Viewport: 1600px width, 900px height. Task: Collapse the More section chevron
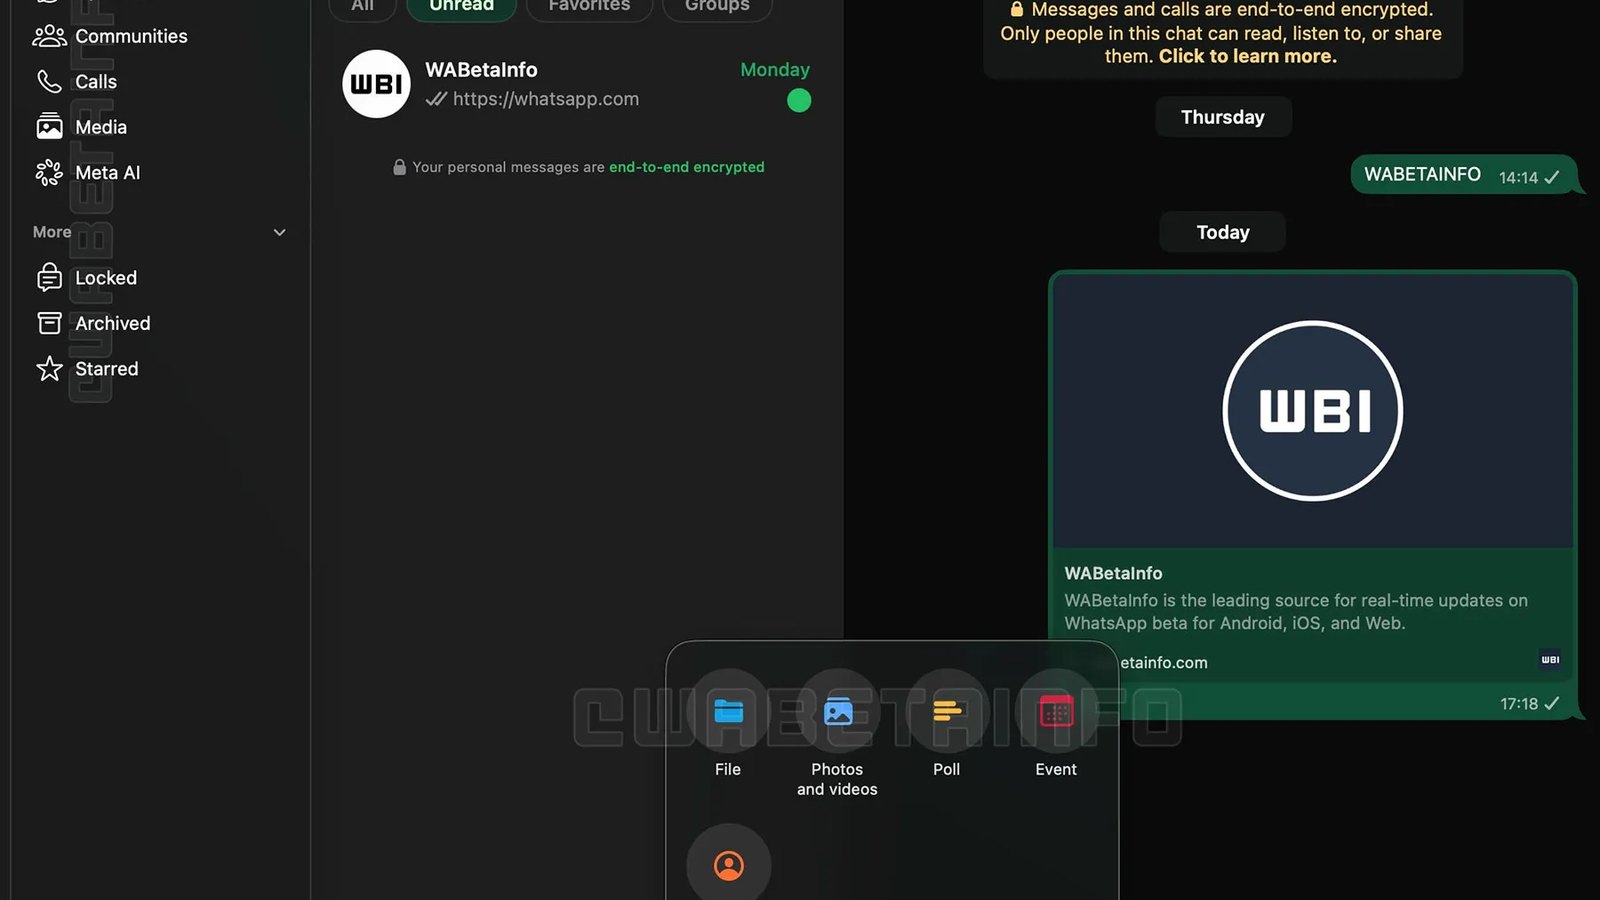click(280, 232)
